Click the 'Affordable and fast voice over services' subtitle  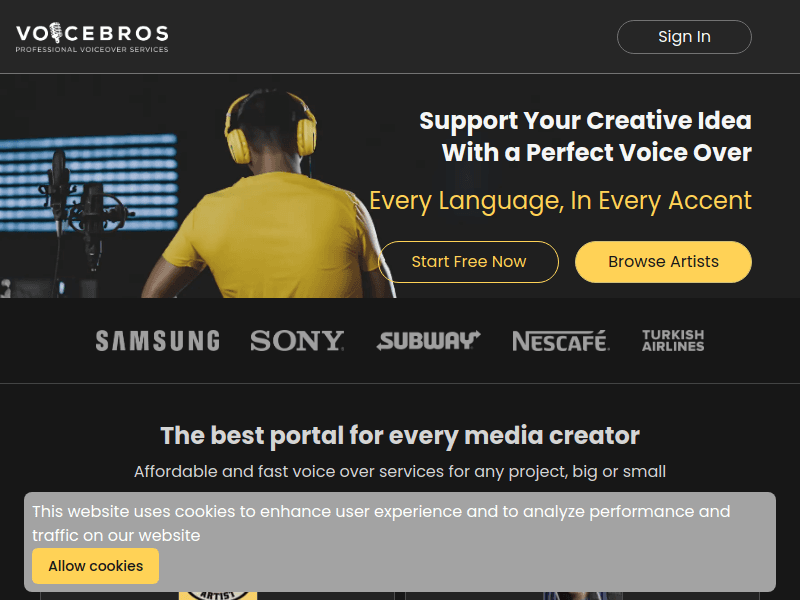400,471
